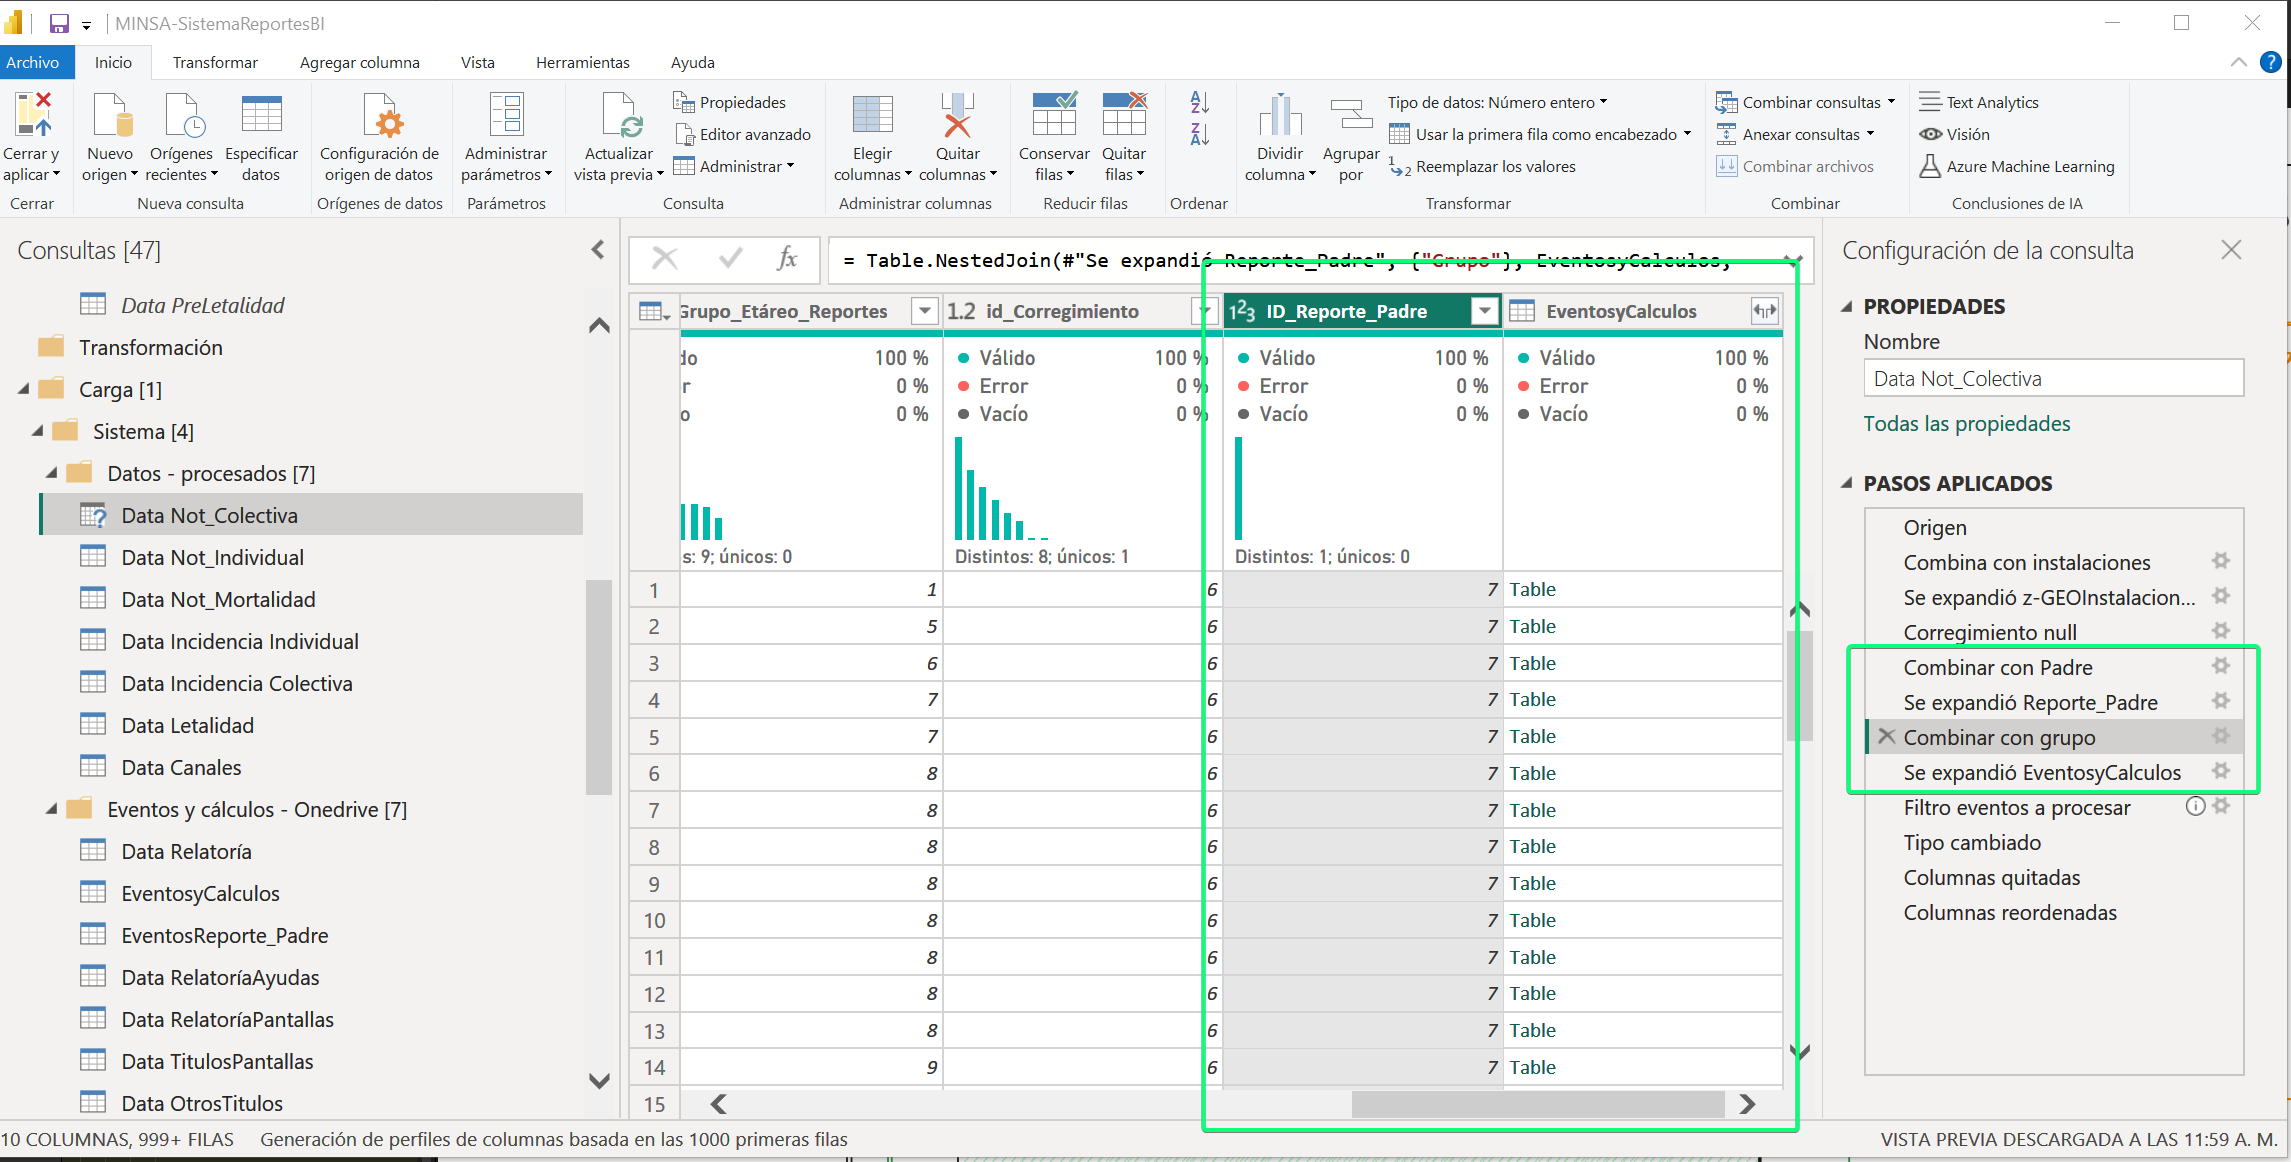The image size is (2291, 1162).
Task: Click Dividir columna icon
Action: click(x=1280, y=115)
